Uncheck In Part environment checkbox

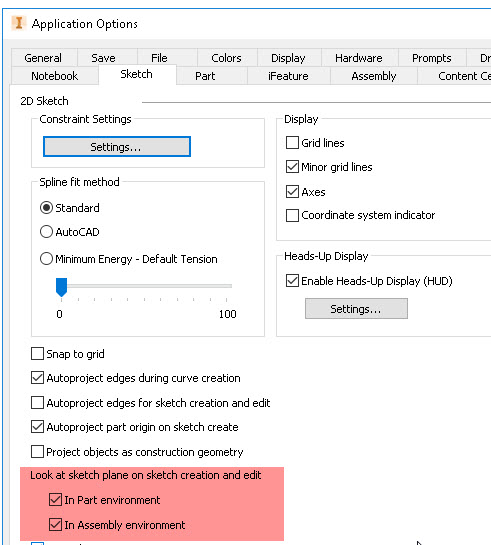pos(55,499)
